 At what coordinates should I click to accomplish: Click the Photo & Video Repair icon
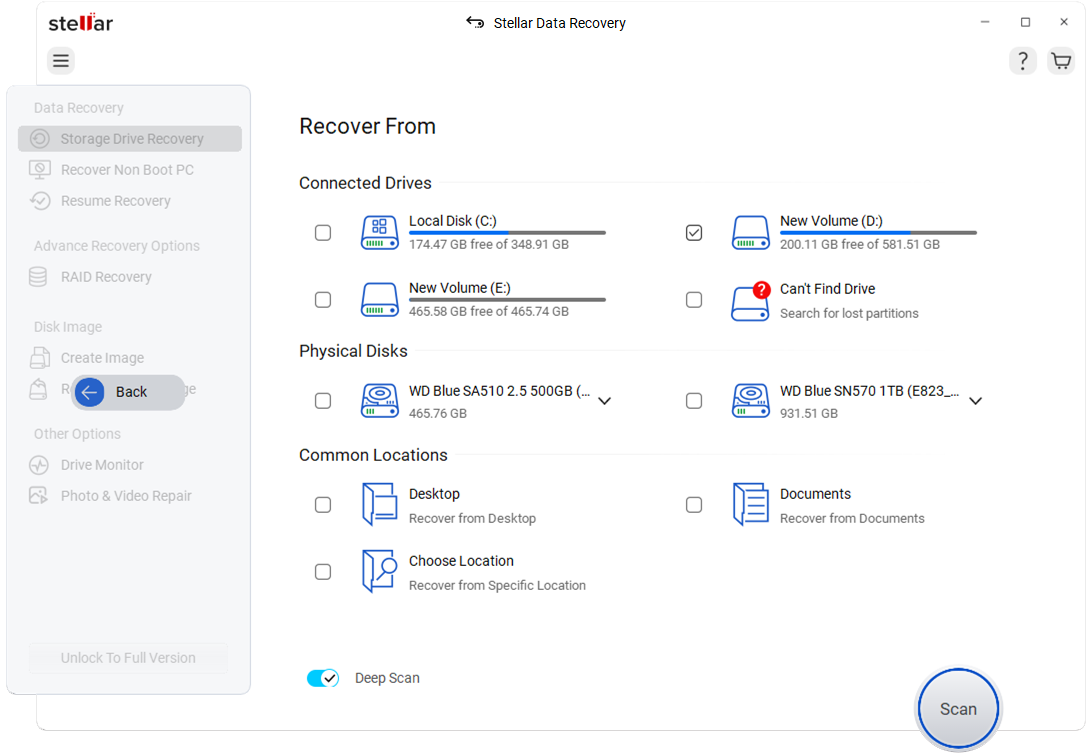[38, 495]
